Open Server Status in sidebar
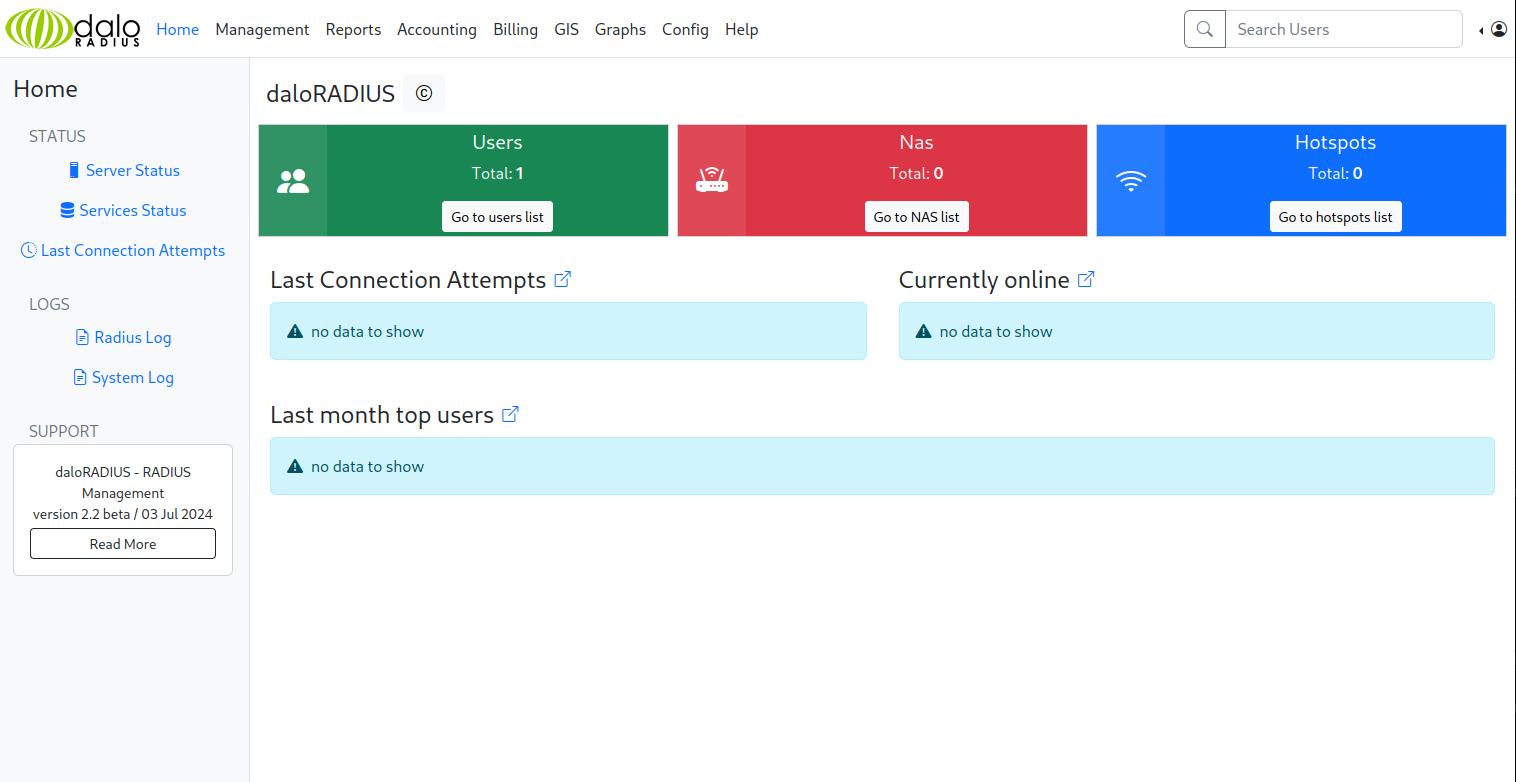Screen dimensions: 1516x782 point(124,170)
